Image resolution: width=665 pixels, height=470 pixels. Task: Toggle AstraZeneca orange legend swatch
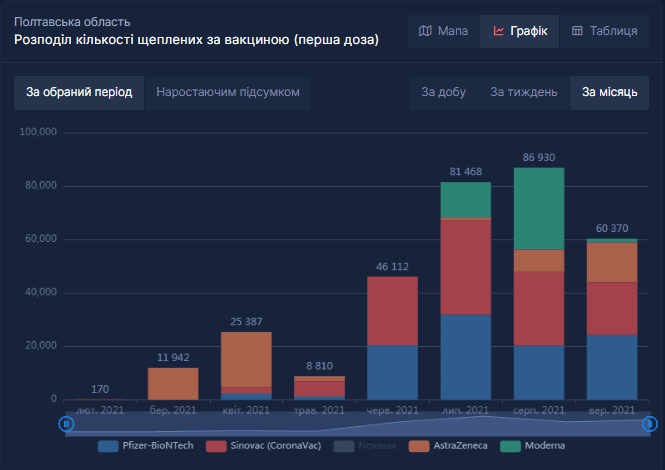tap(419, 446)
